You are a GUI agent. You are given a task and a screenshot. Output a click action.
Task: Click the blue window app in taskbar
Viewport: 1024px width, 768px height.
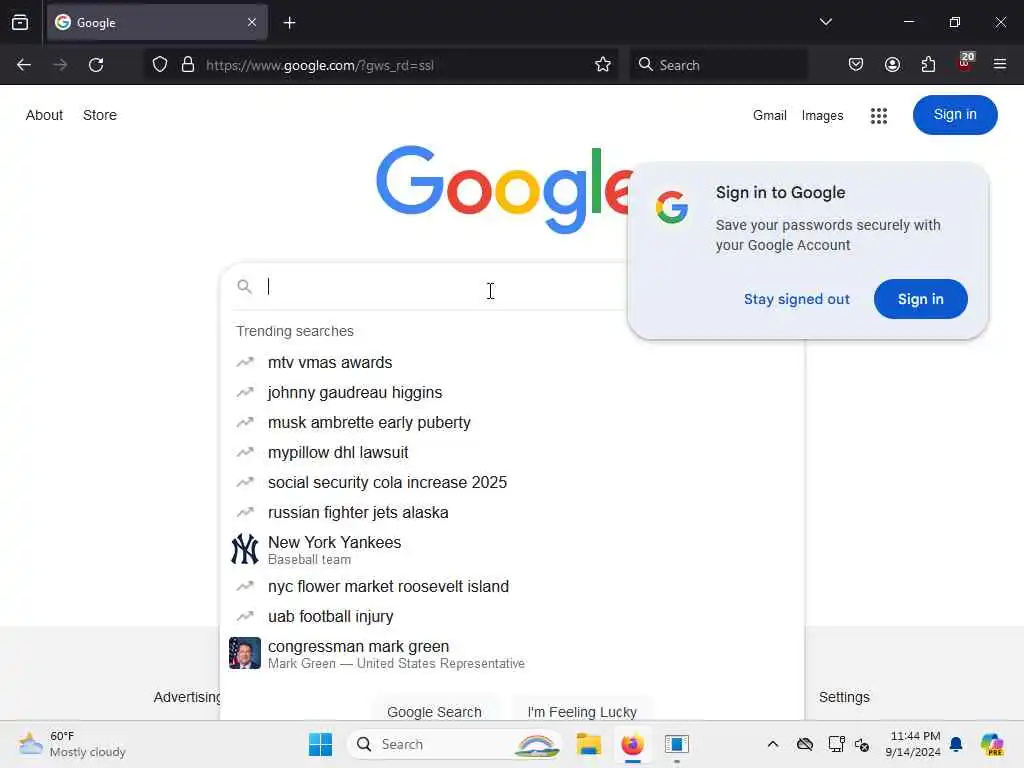pos(677,744)
